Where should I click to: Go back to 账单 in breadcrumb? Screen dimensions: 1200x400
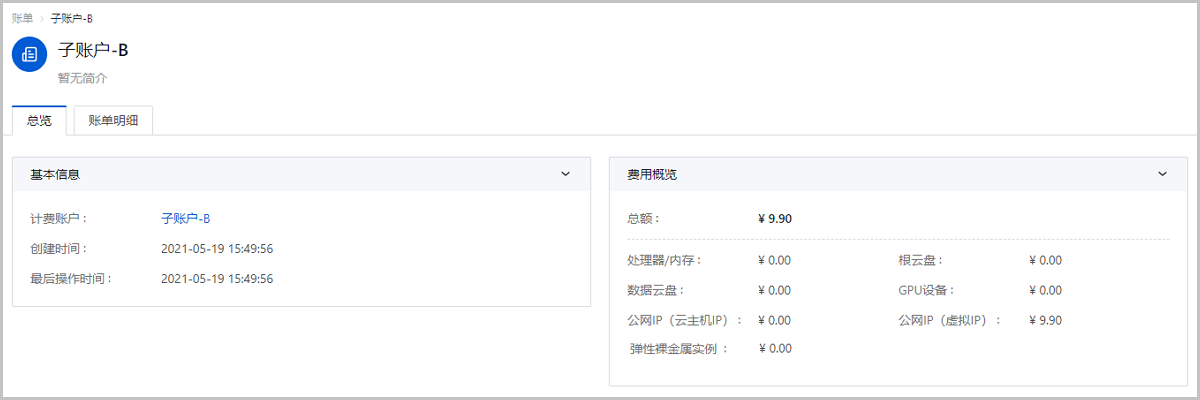(22, 18)
